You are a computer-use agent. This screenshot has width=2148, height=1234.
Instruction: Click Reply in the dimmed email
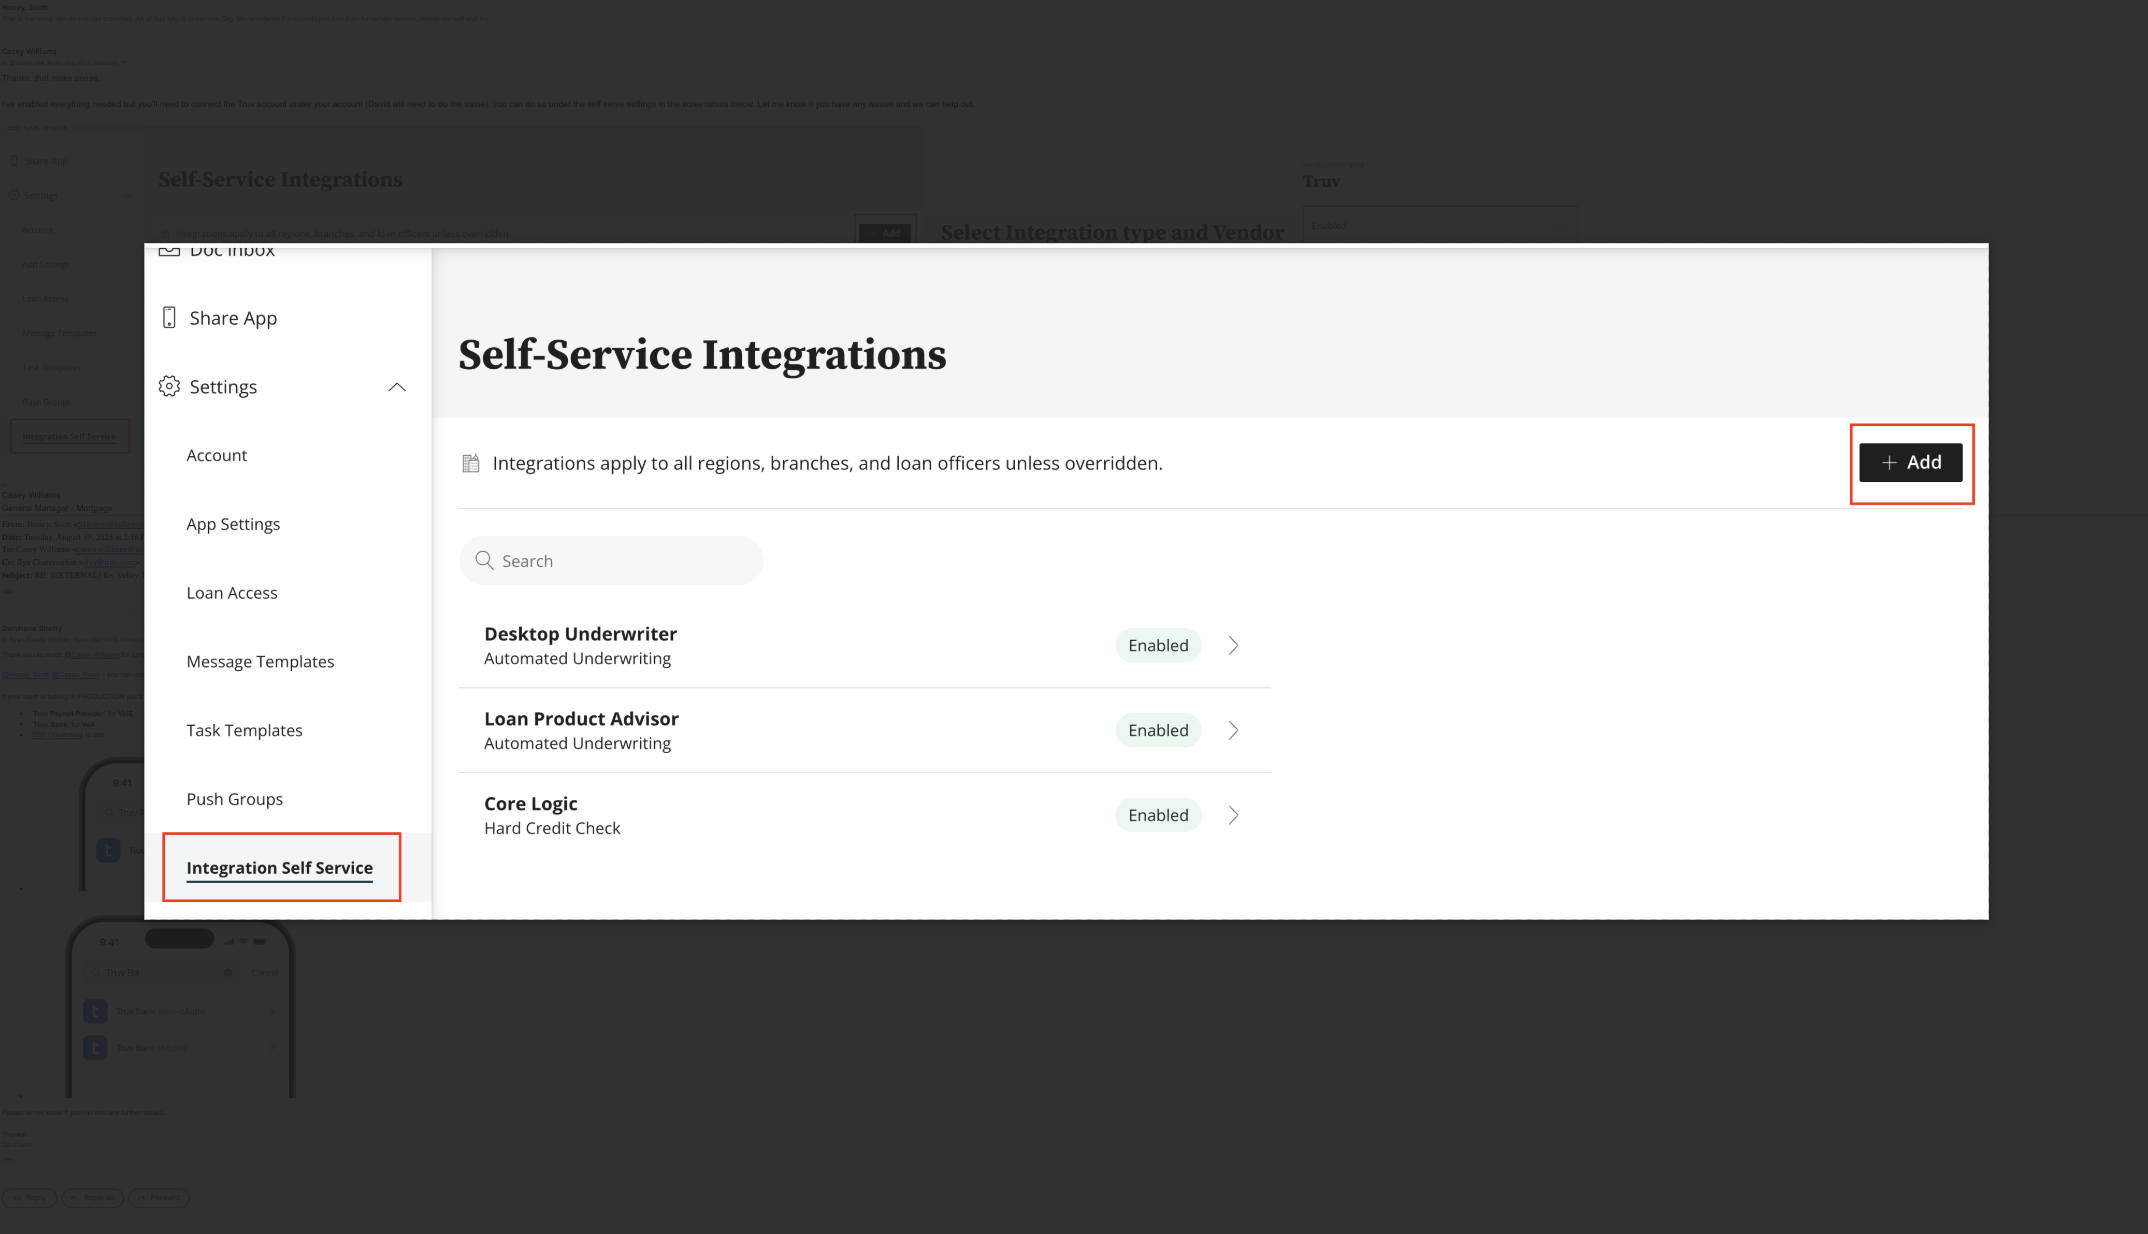coord(30,1197)
